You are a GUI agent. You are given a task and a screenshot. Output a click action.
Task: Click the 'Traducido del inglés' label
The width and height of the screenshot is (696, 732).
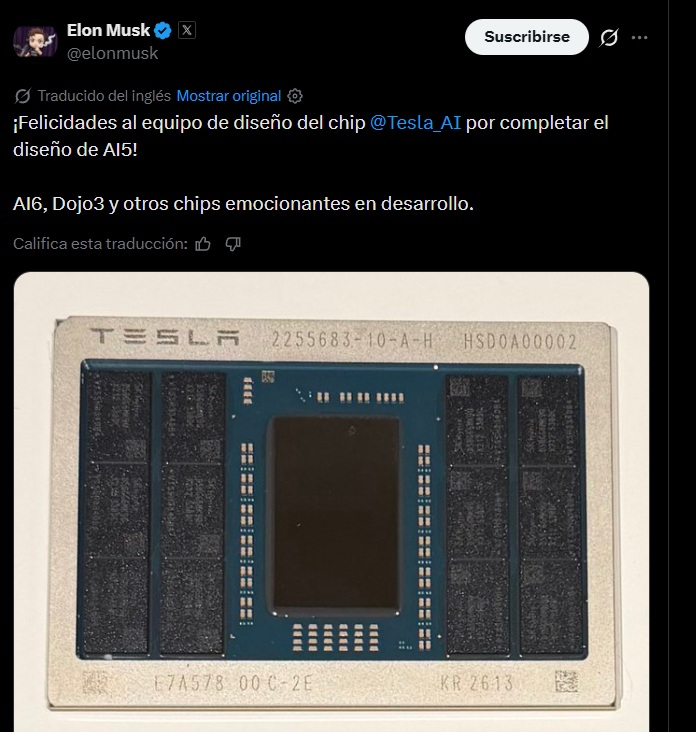click(x=103, y=96)
